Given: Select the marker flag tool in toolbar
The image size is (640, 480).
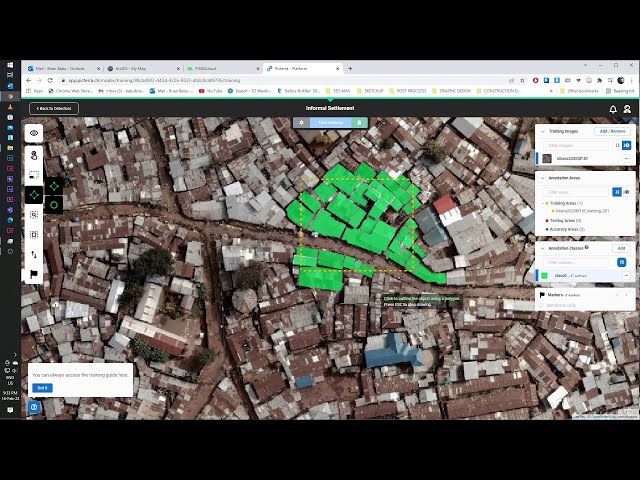Looking at the screenshot, I should 34,274.
